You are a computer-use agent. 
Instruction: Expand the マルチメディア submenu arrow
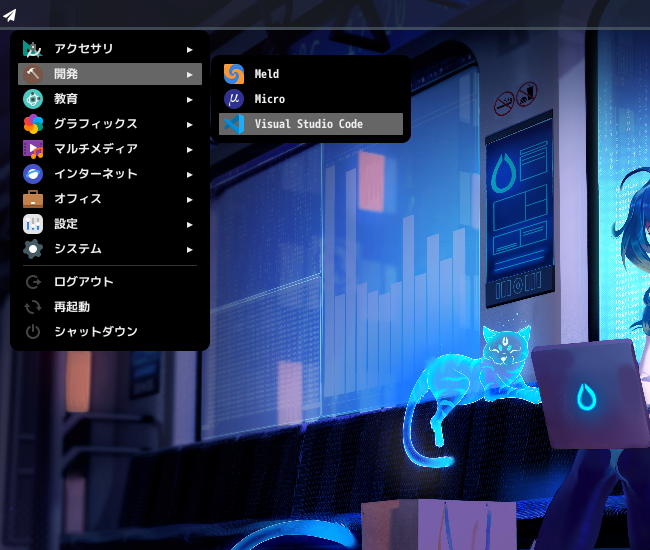point(189,150)
